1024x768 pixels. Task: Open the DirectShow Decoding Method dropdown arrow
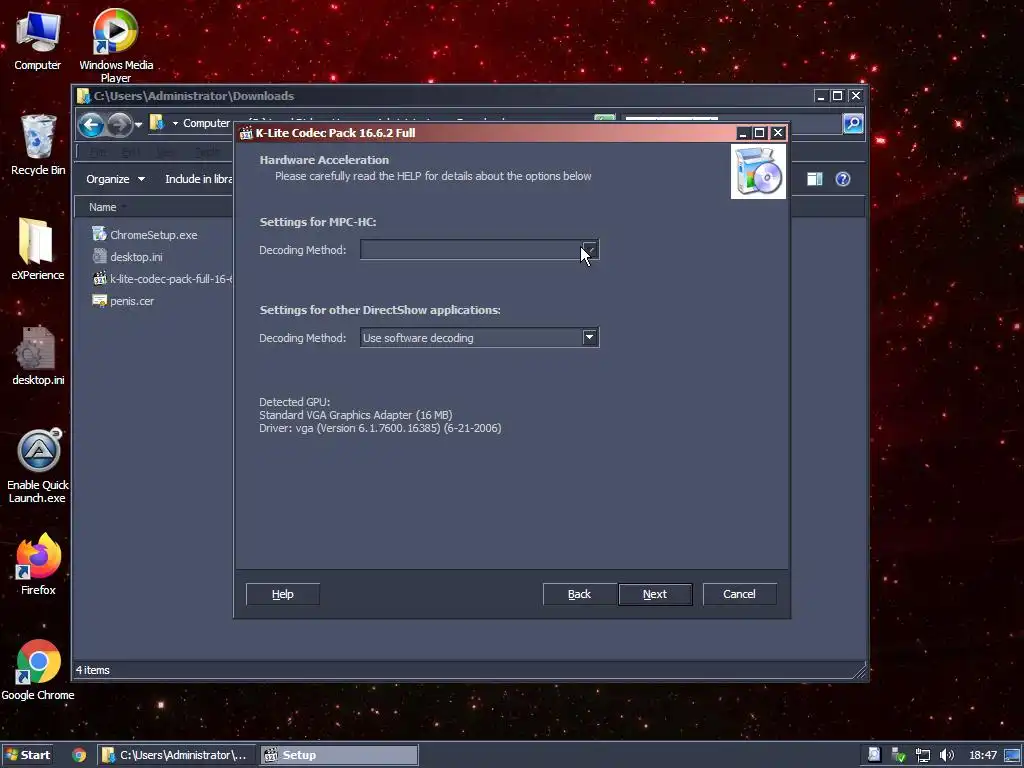[589, 337]
